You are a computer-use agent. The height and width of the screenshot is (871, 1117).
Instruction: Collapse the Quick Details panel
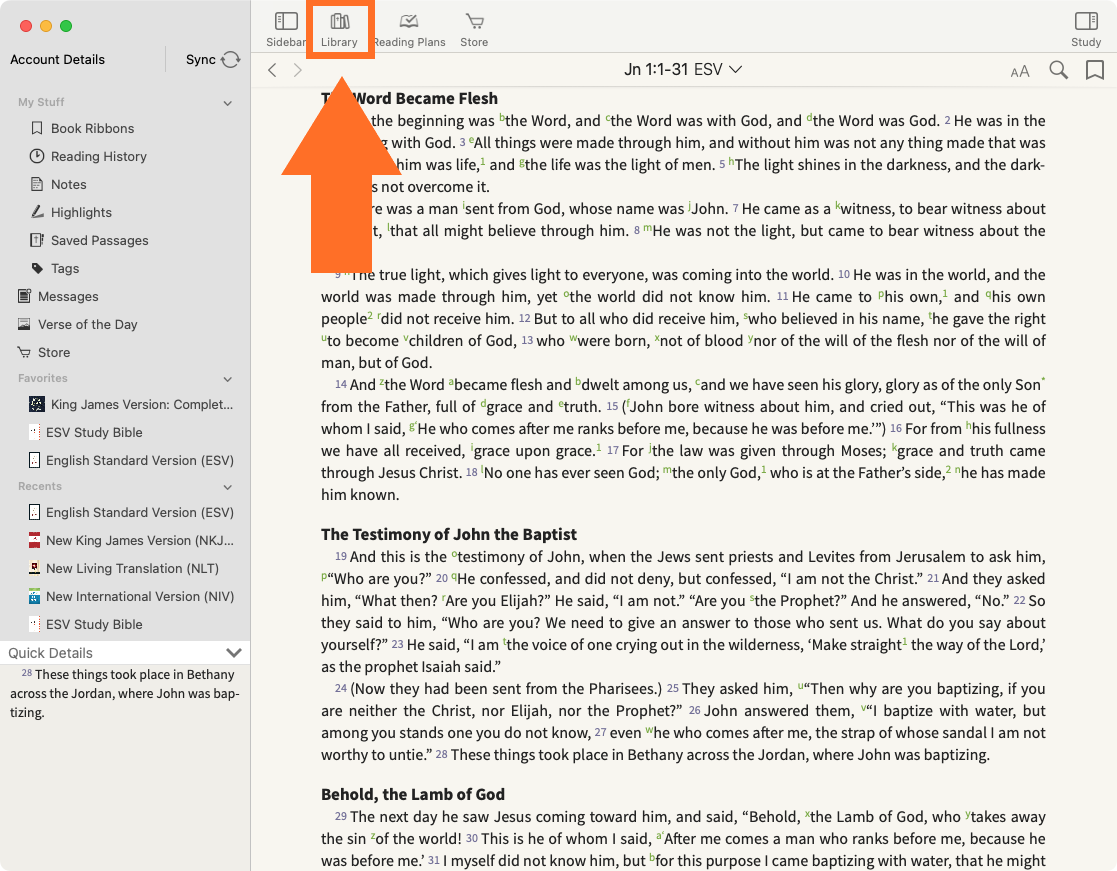[x=234, y=652]
